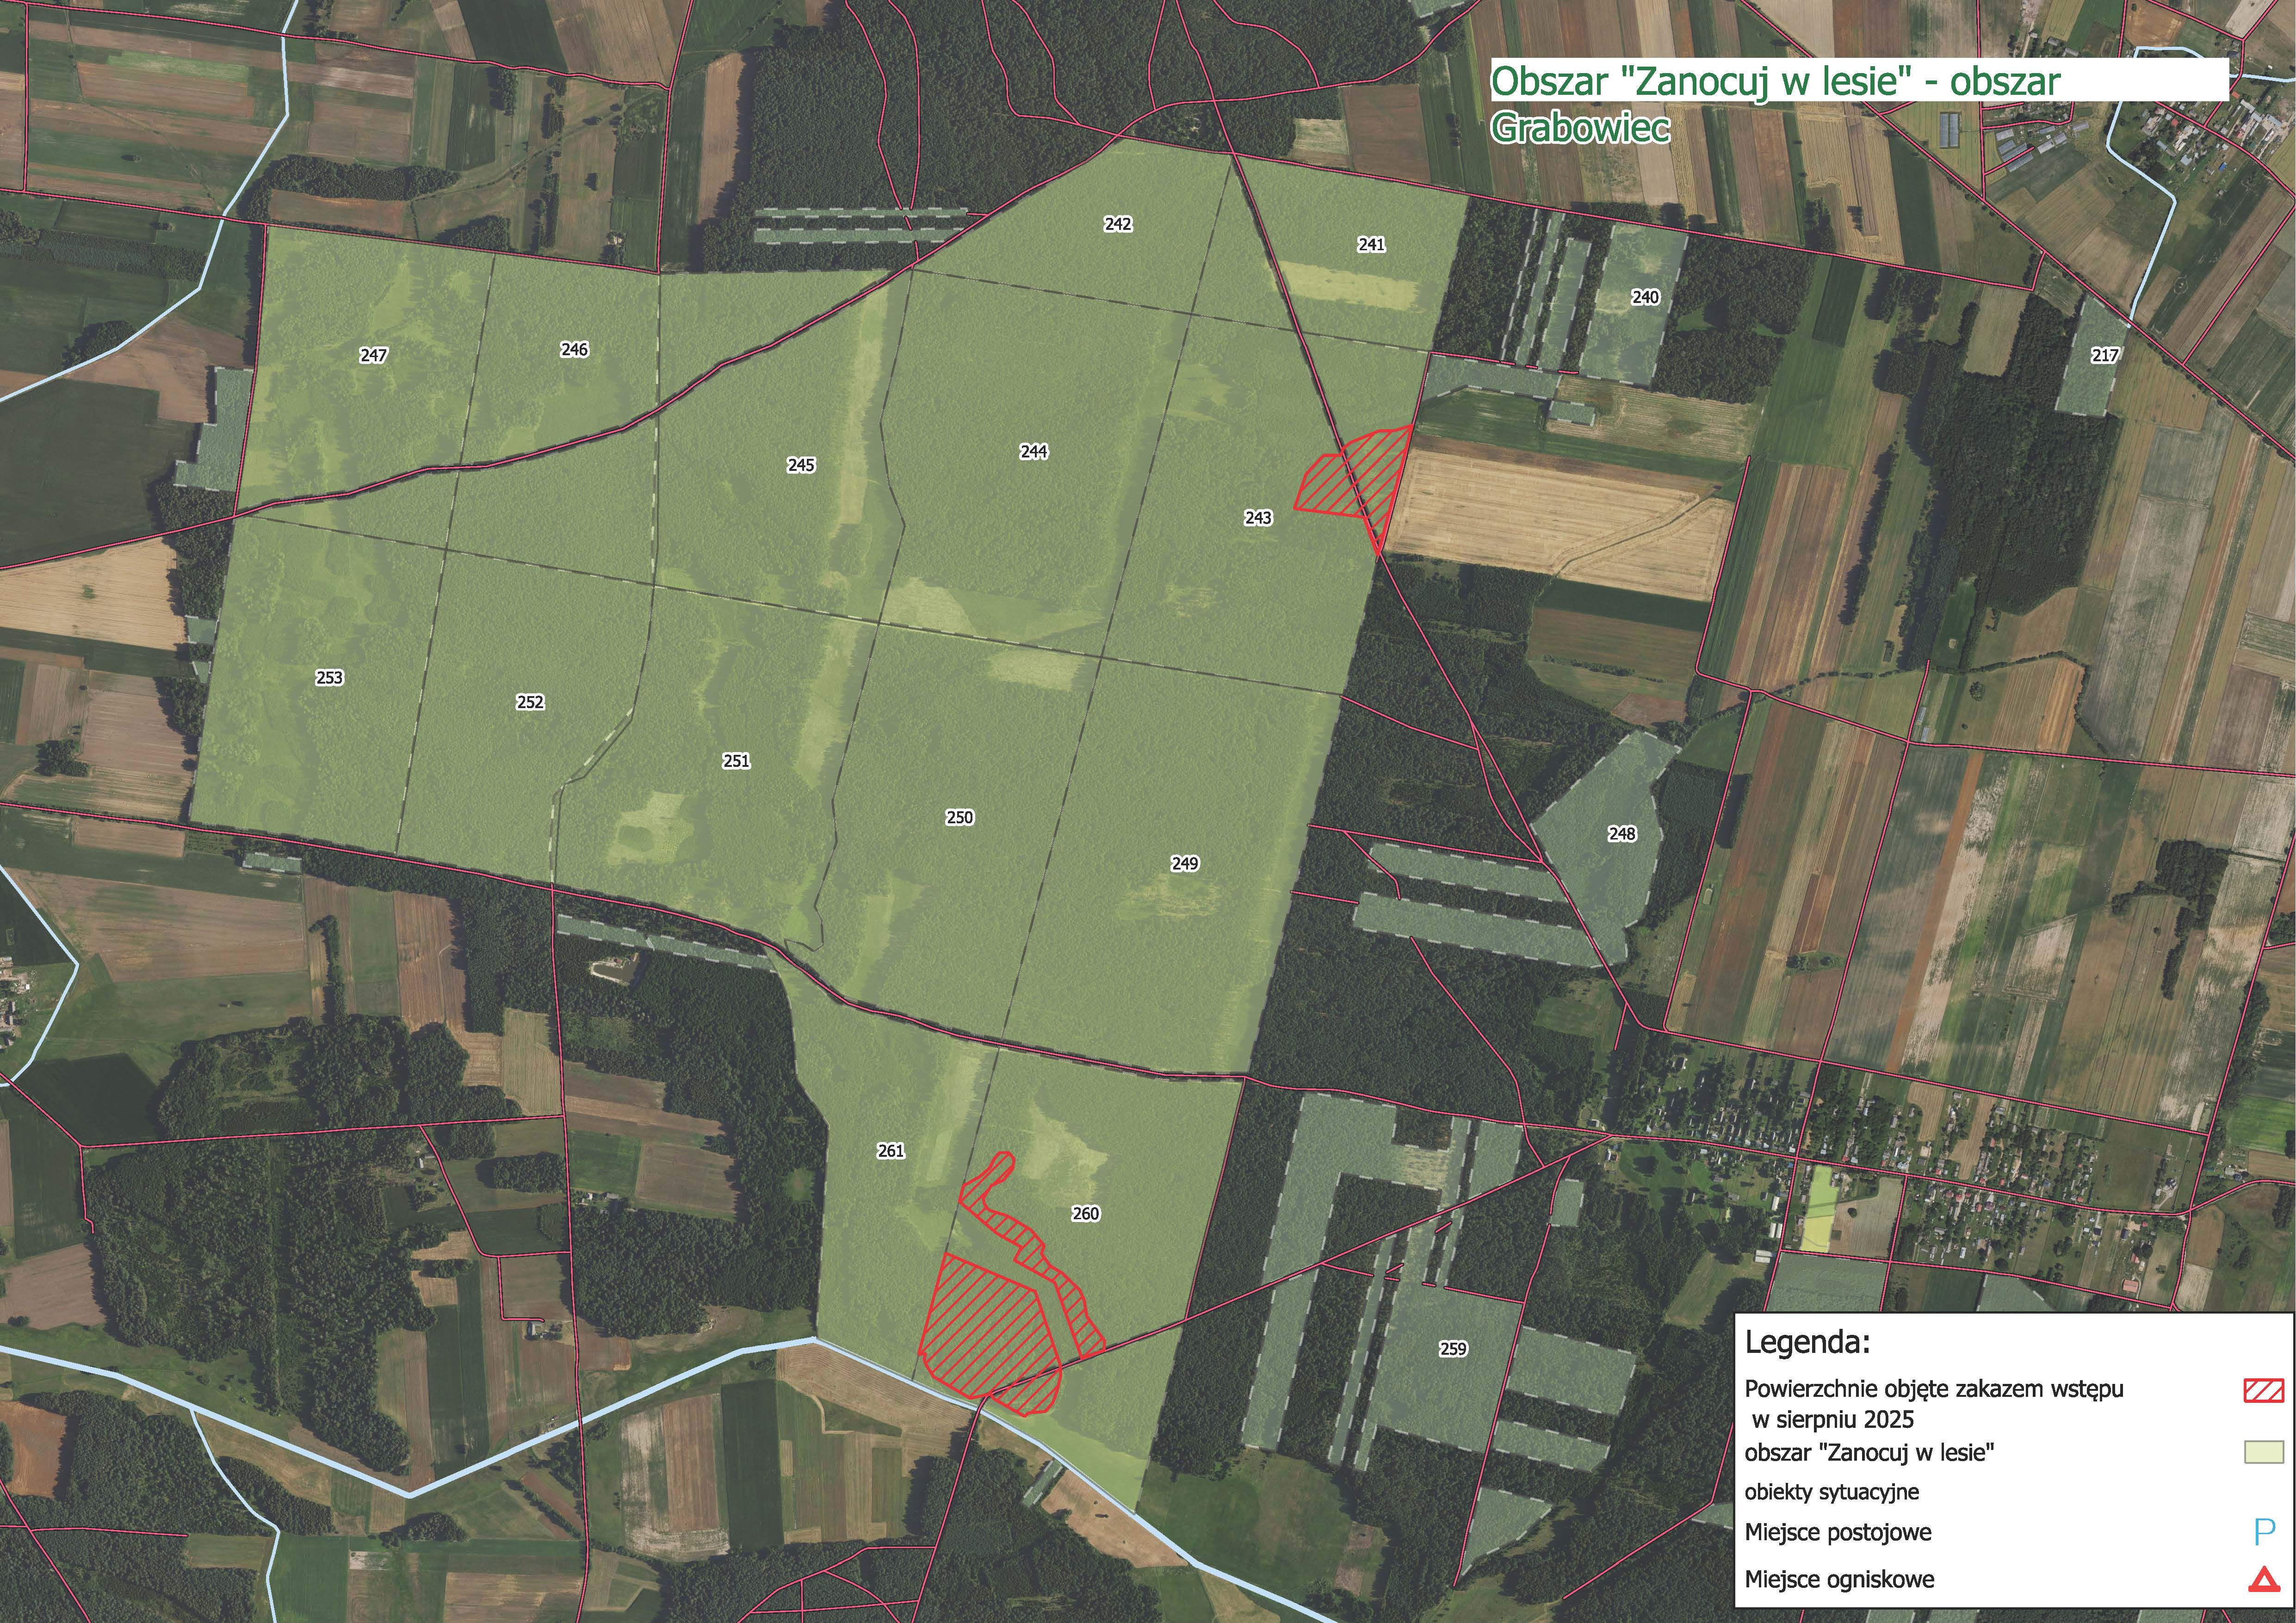
Task: Click forest compartment label 244
Action: pyautogui.click(x=1034, y=452)
